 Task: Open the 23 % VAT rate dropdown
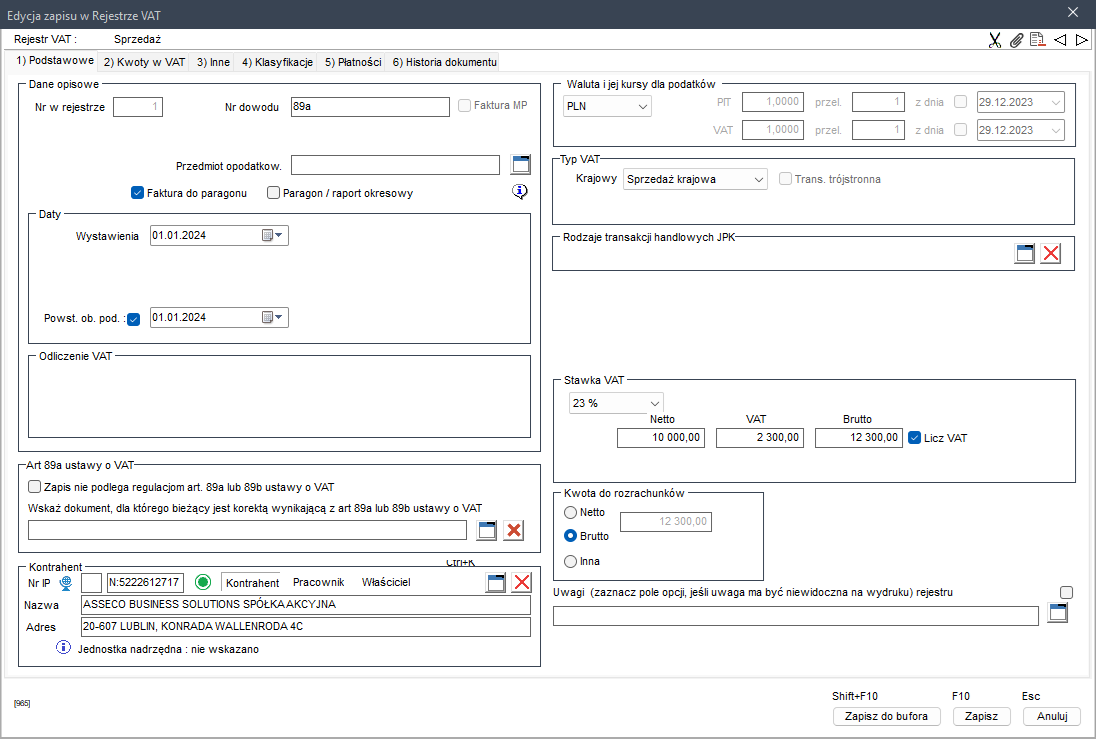(x=616, y=403)
